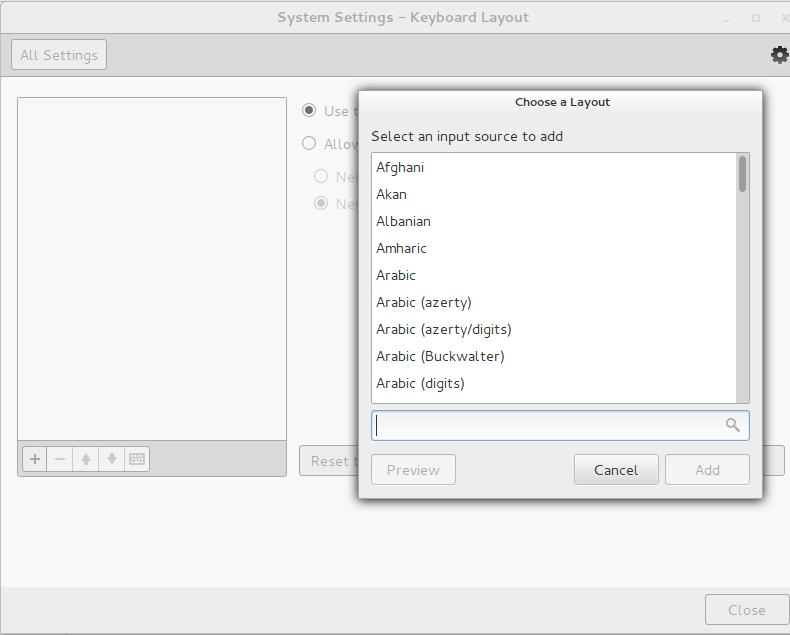Click the Add button in the dialog

(707, 470)
